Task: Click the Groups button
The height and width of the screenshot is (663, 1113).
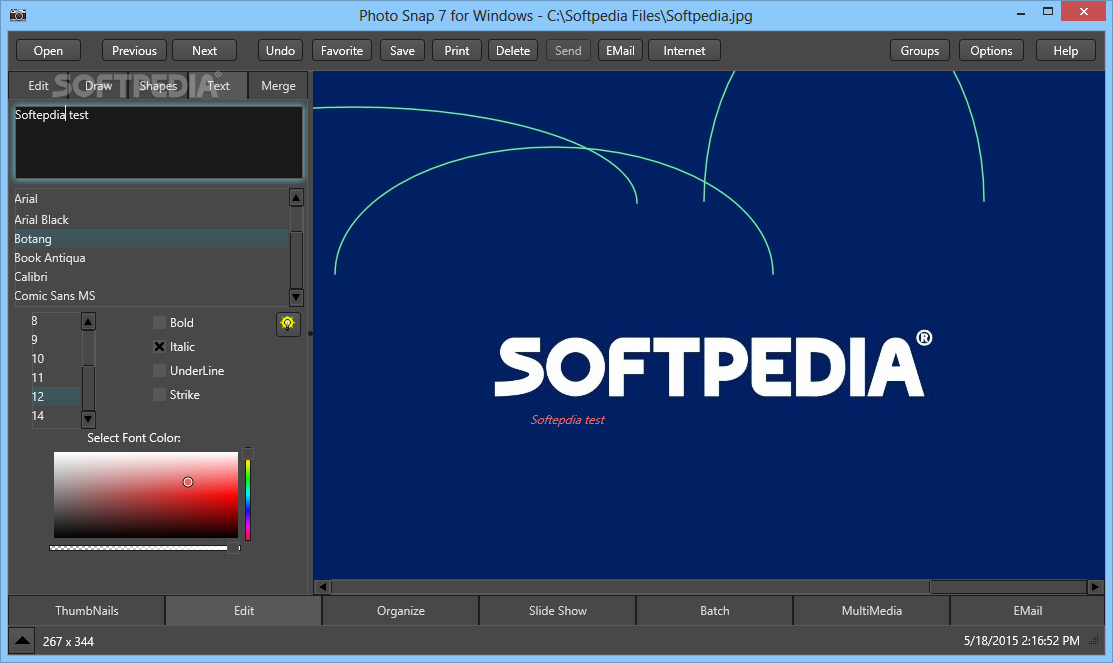Action: tap(920, 50)
